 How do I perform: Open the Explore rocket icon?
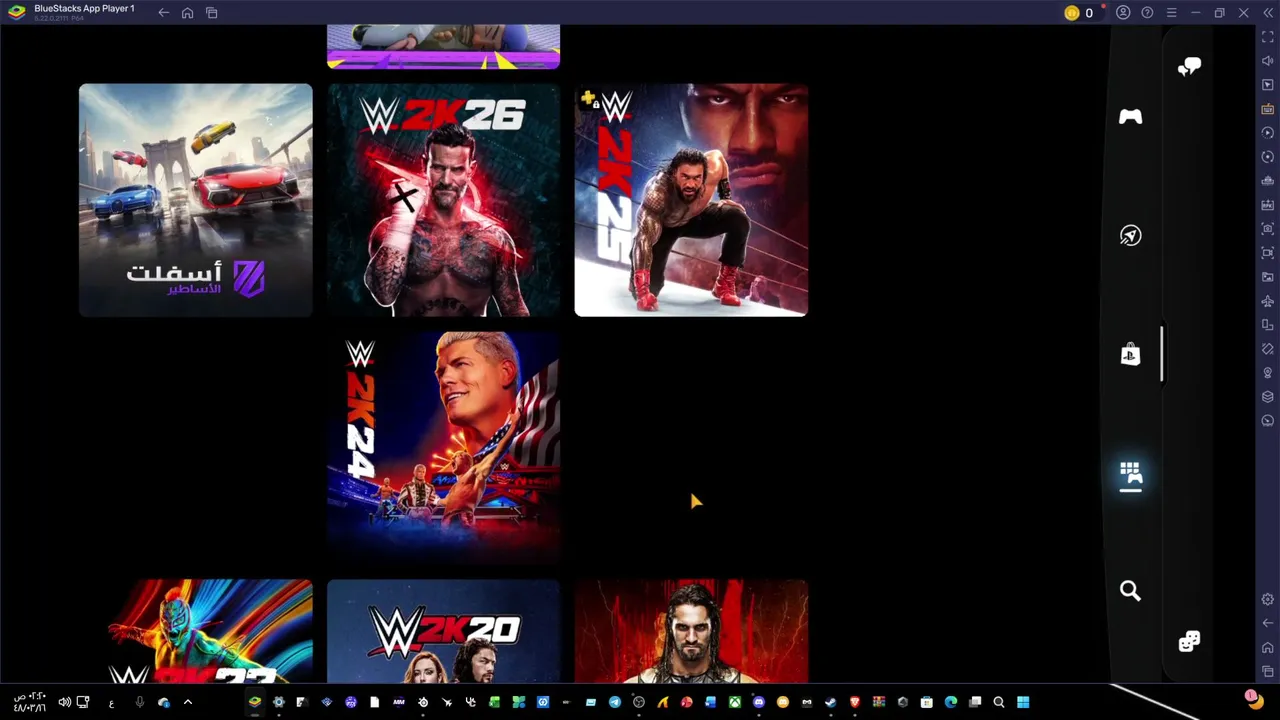pos(1130,235)
